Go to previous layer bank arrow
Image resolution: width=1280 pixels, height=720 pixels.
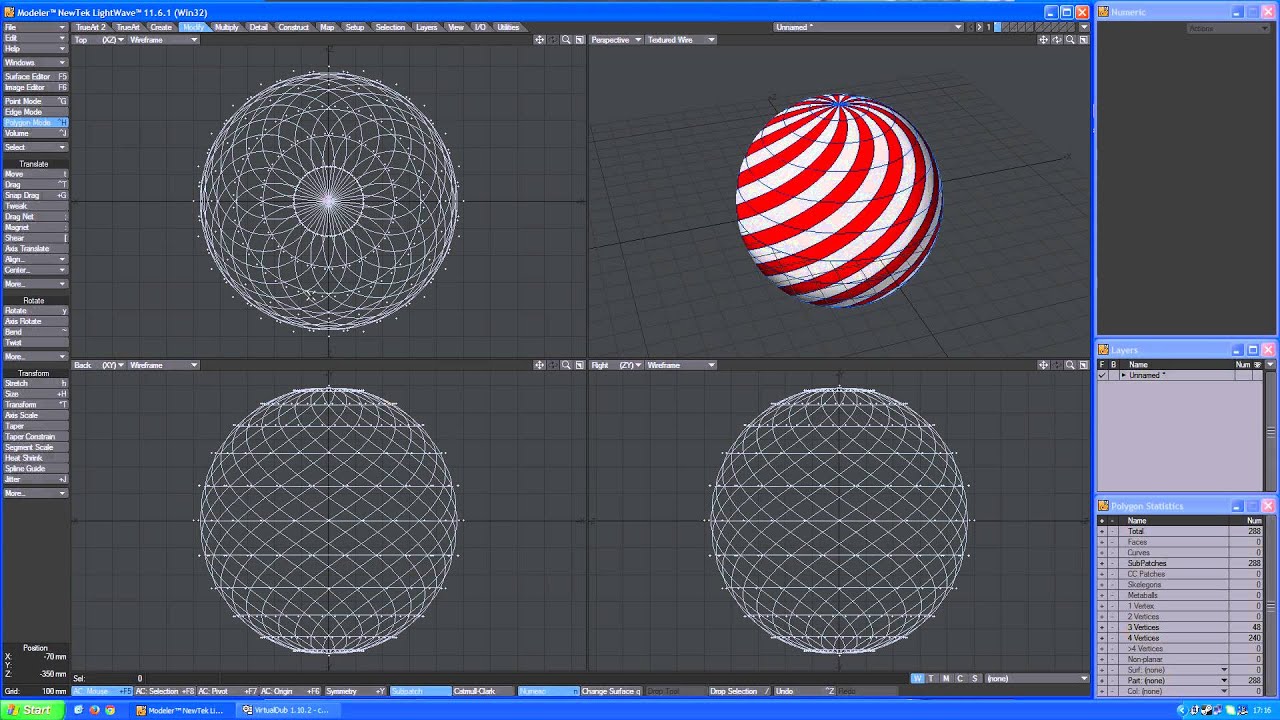970,27
